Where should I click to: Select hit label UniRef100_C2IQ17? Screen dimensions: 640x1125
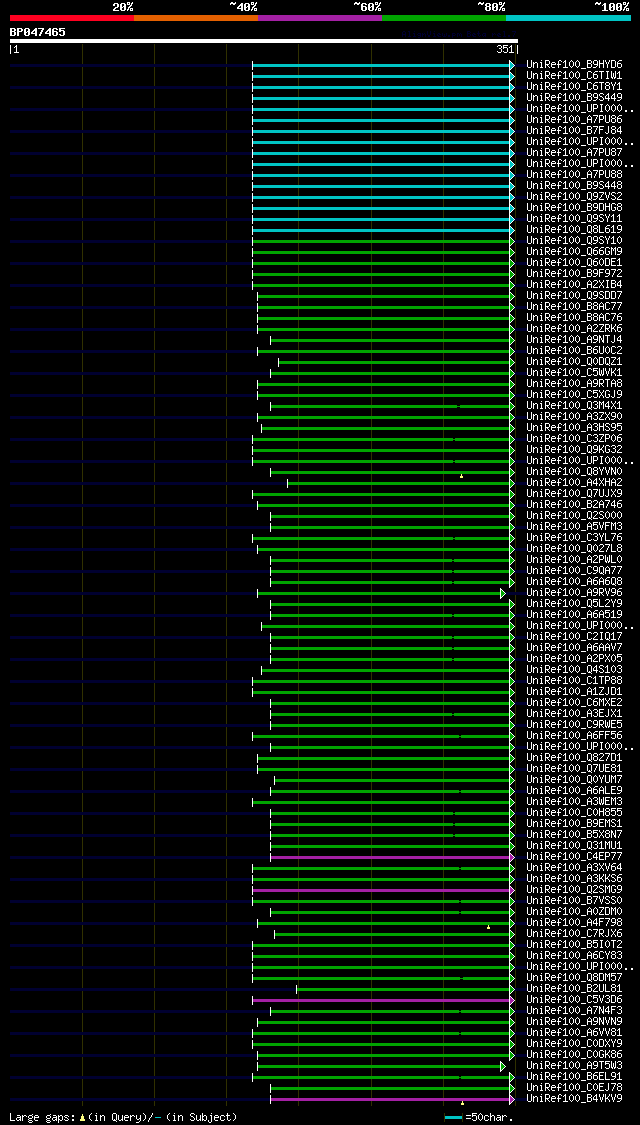[x=574, y=636]
